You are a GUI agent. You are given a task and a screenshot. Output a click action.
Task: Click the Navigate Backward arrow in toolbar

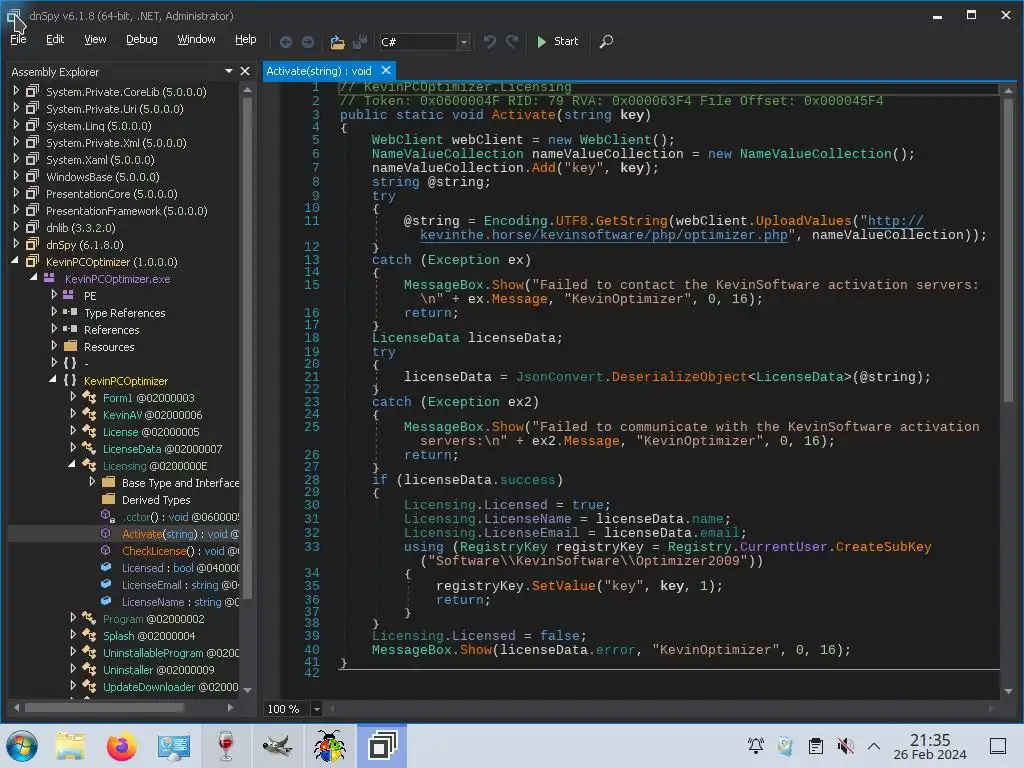[286, 42]
